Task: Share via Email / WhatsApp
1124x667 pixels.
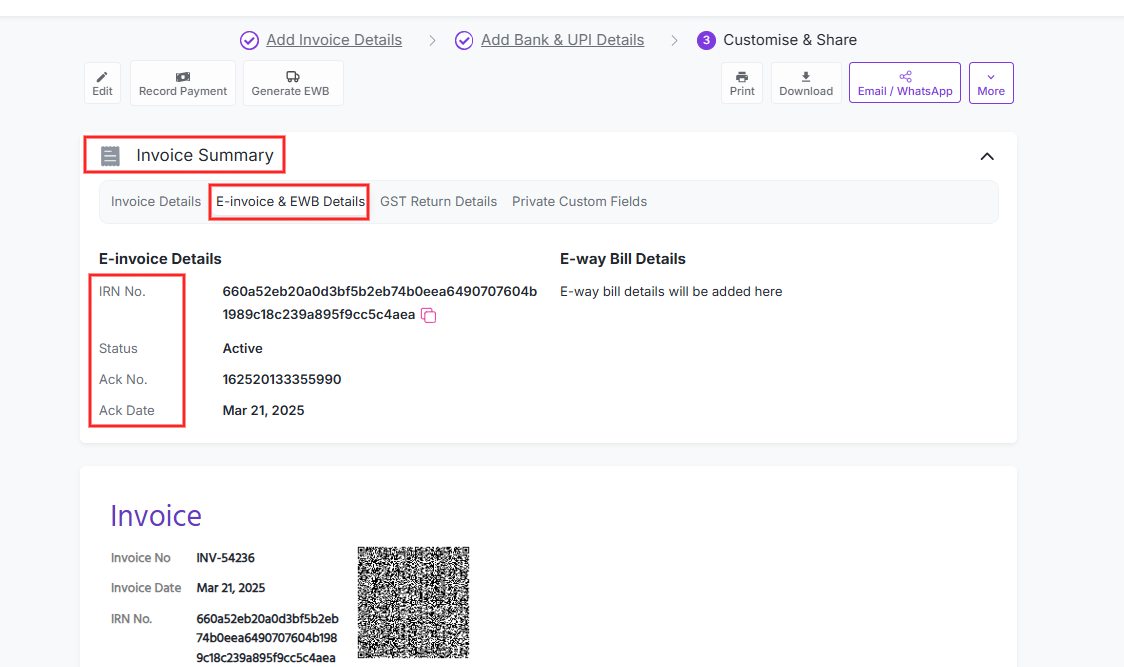Action: 905,83
